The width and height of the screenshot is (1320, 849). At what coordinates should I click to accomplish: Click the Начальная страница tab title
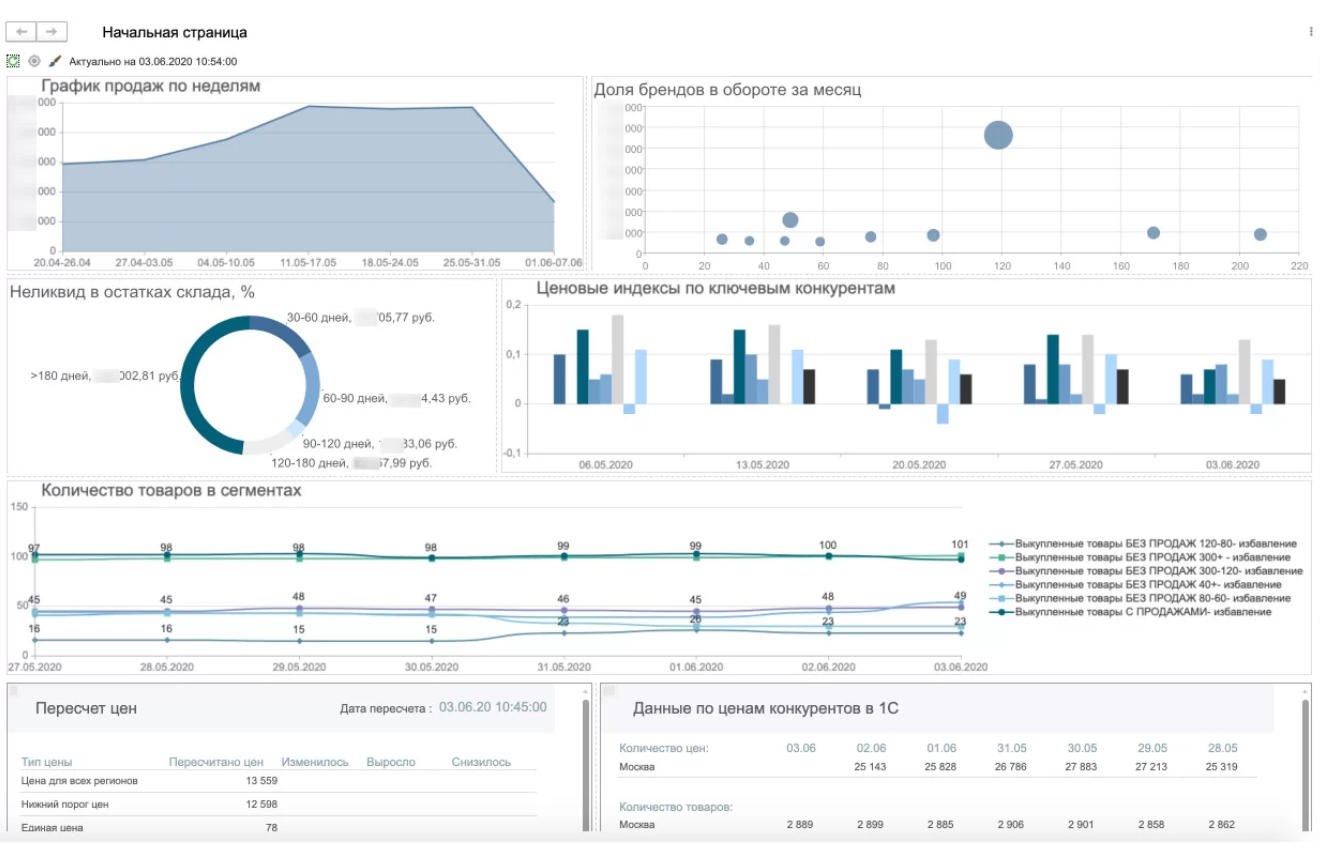point(174,33)
